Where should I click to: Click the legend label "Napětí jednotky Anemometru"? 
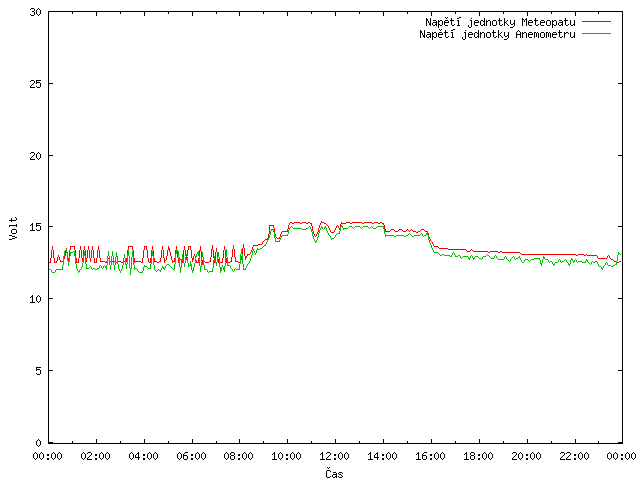pyautogui.click(x=497, y=34)
